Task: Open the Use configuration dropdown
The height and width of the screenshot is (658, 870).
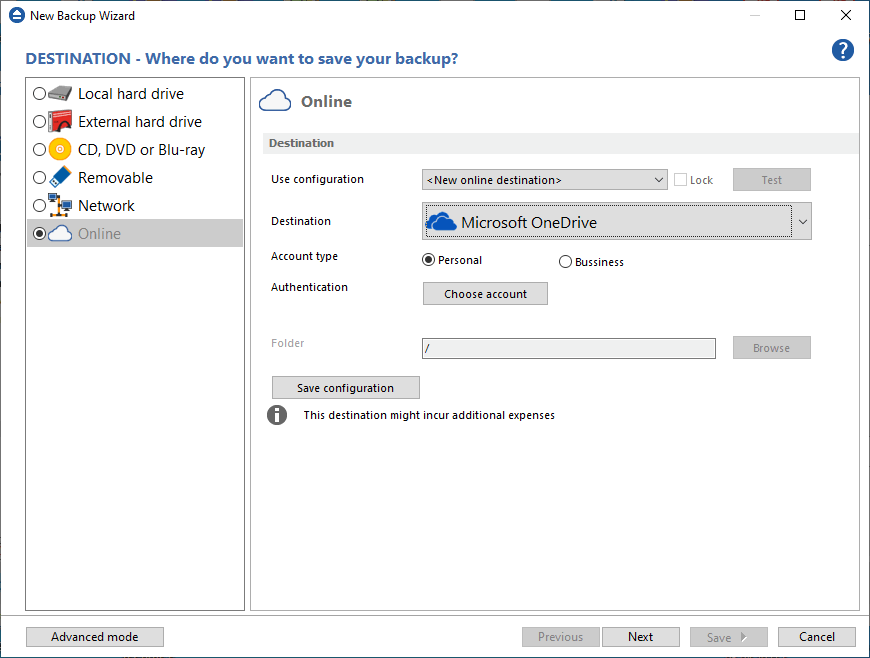Action: tap(544, 180)
